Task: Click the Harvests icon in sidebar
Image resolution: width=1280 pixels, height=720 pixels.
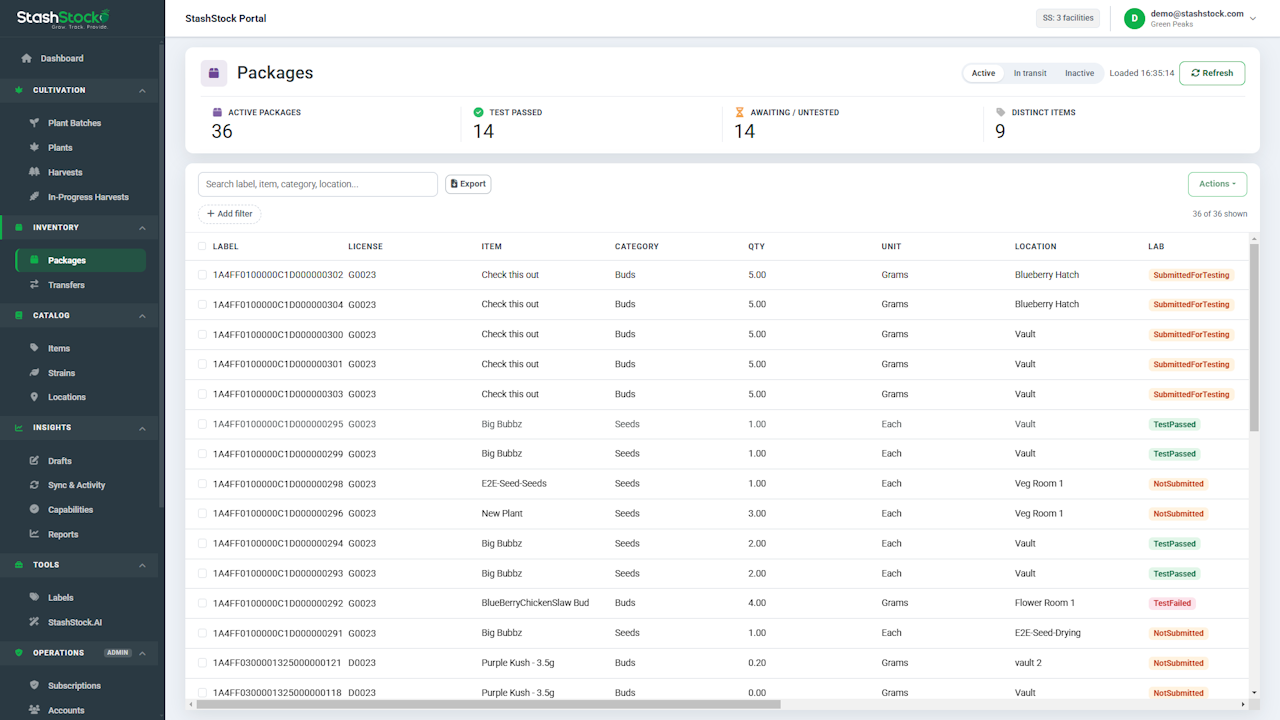Action: pos(35,172)
